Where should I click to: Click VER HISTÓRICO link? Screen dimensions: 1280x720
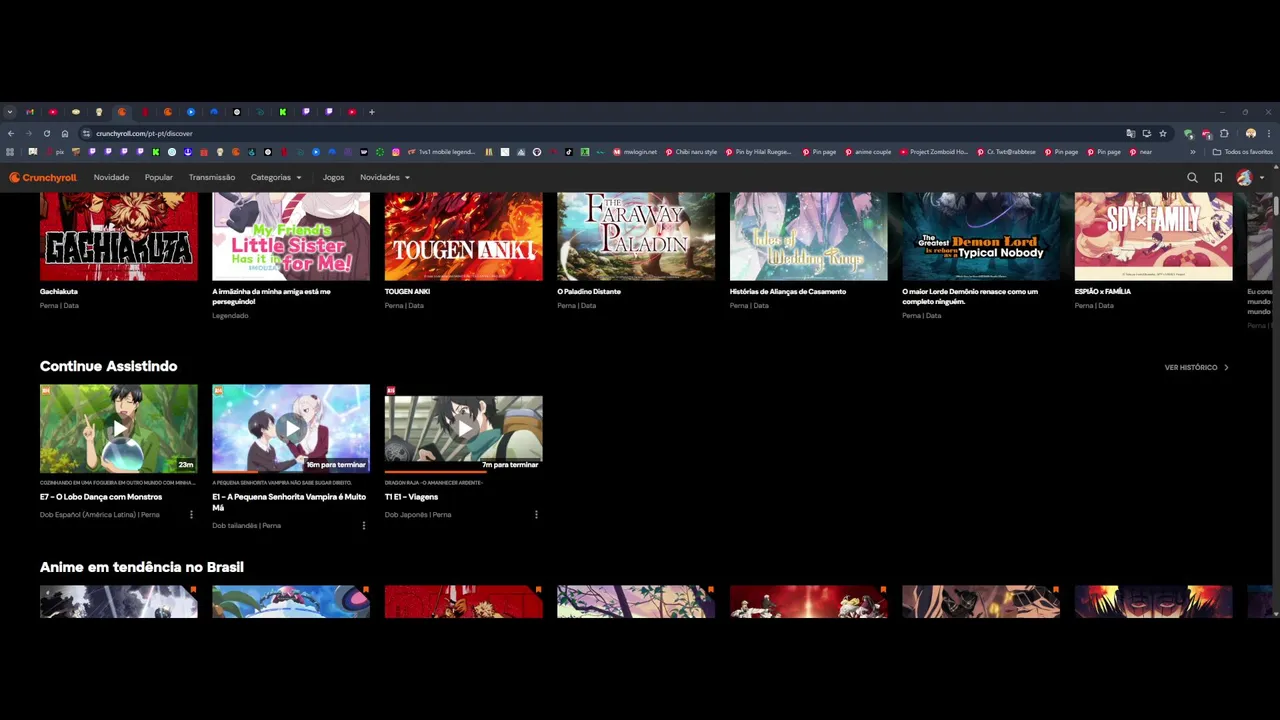tap(1197, 367)
